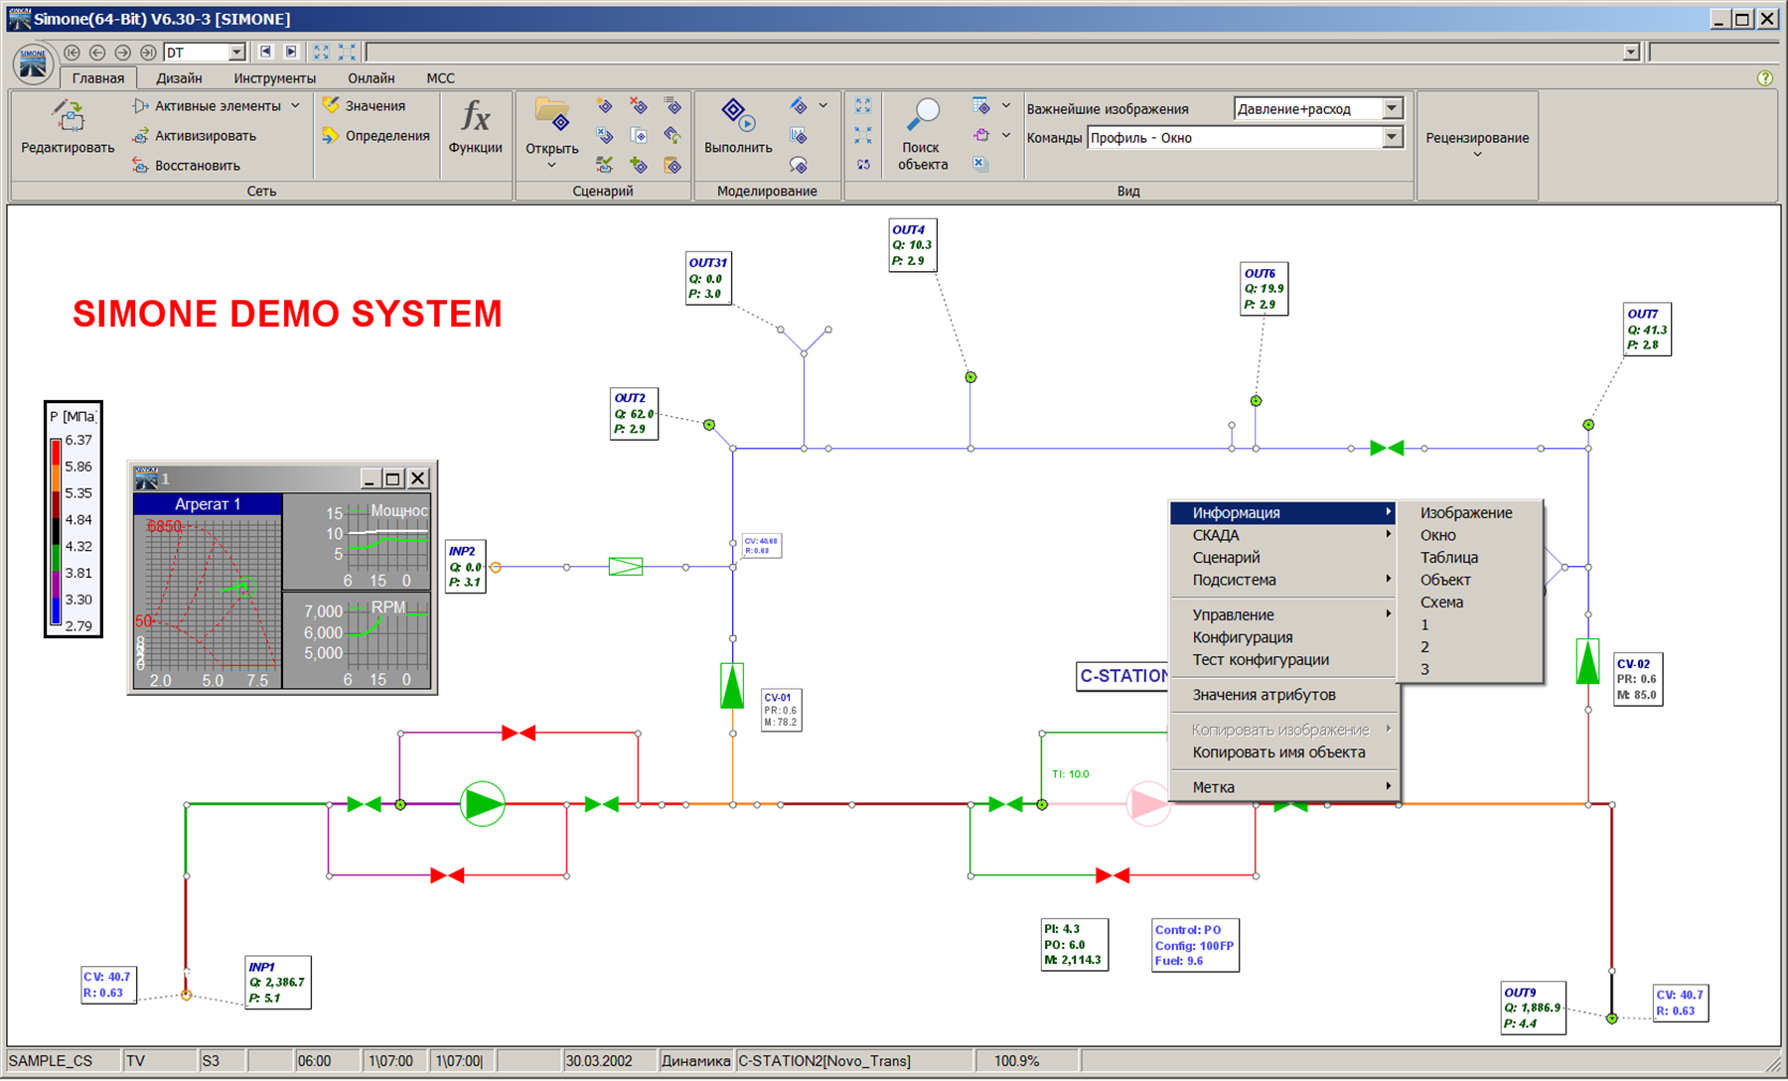Click the pencil simulation settings icon
This screenshot has width=1788, height=1081.
[798, 106]
